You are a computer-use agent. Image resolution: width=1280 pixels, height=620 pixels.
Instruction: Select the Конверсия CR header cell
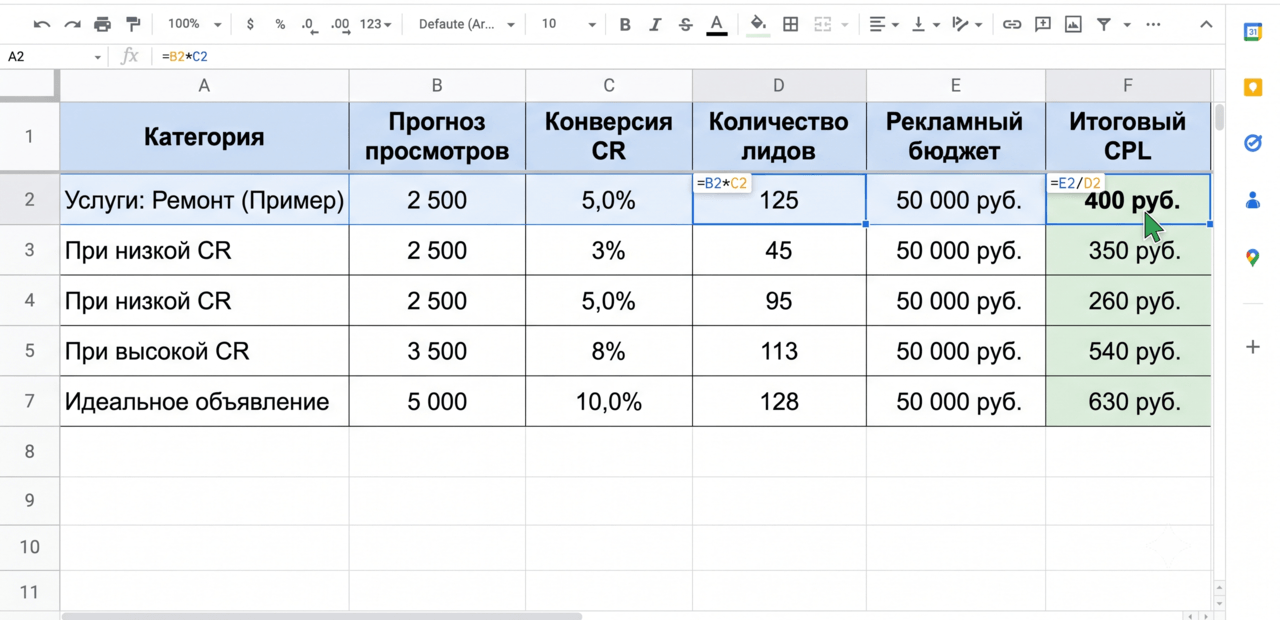pos(609,137)
